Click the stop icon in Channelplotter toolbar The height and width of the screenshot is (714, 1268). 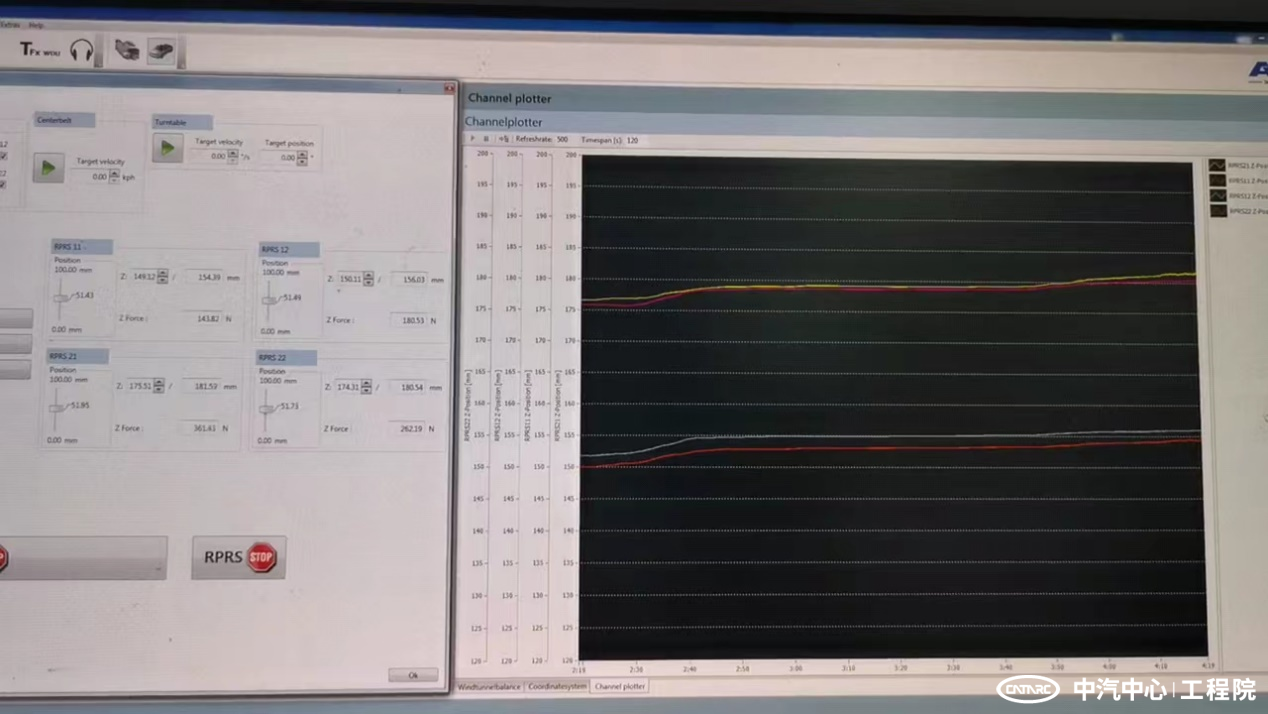(x=486, y=140)
